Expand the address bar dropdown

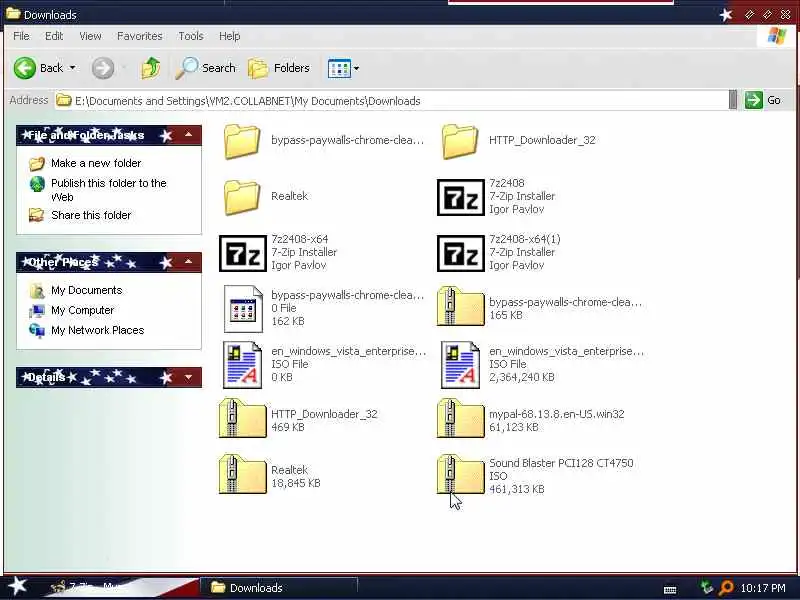point(733,100)
